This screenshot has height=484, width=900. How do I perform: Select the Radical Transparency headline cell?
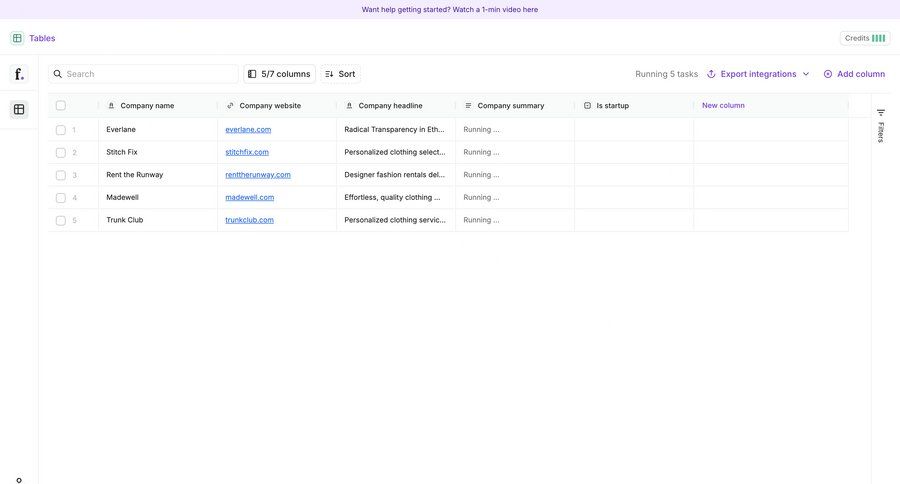tap(395, 130)
